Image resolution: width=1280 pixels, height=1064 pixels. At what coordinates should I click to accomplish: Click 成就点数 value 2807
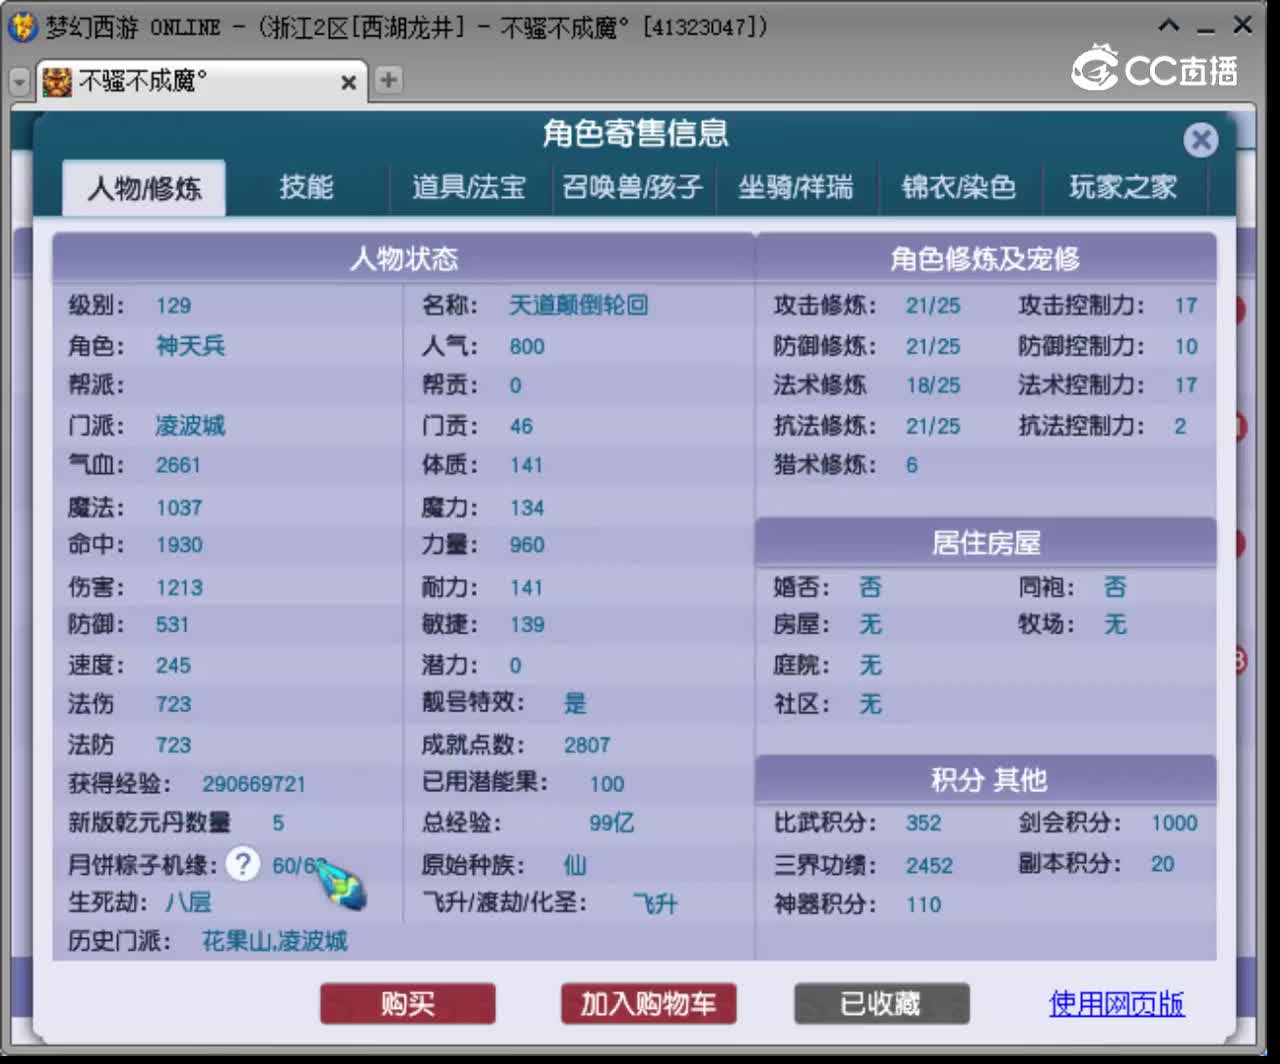tap(587, 745)
